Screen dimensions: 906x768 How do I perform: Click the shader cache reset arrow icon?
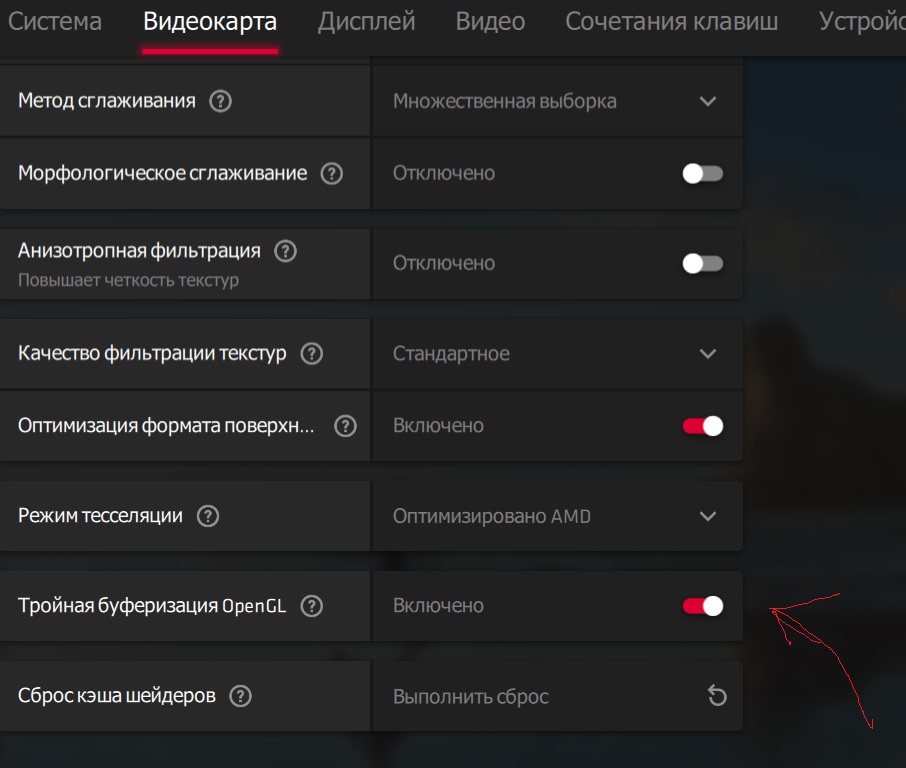[x=716, y=696]
